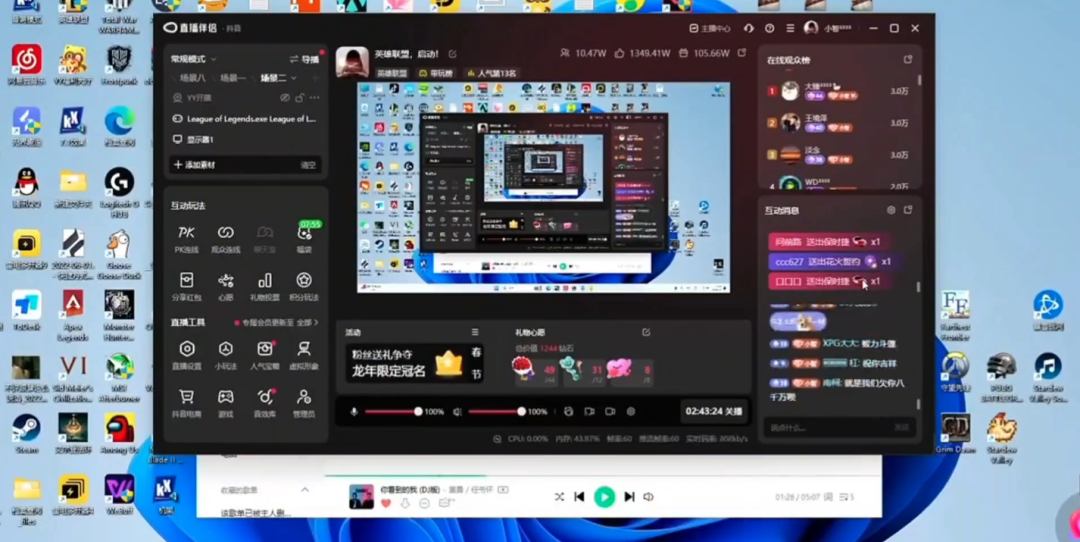This screenshot has height=542, width=1080.
Task: Open the 虚拟形象 virtual avatar tool
Action: 304,355
